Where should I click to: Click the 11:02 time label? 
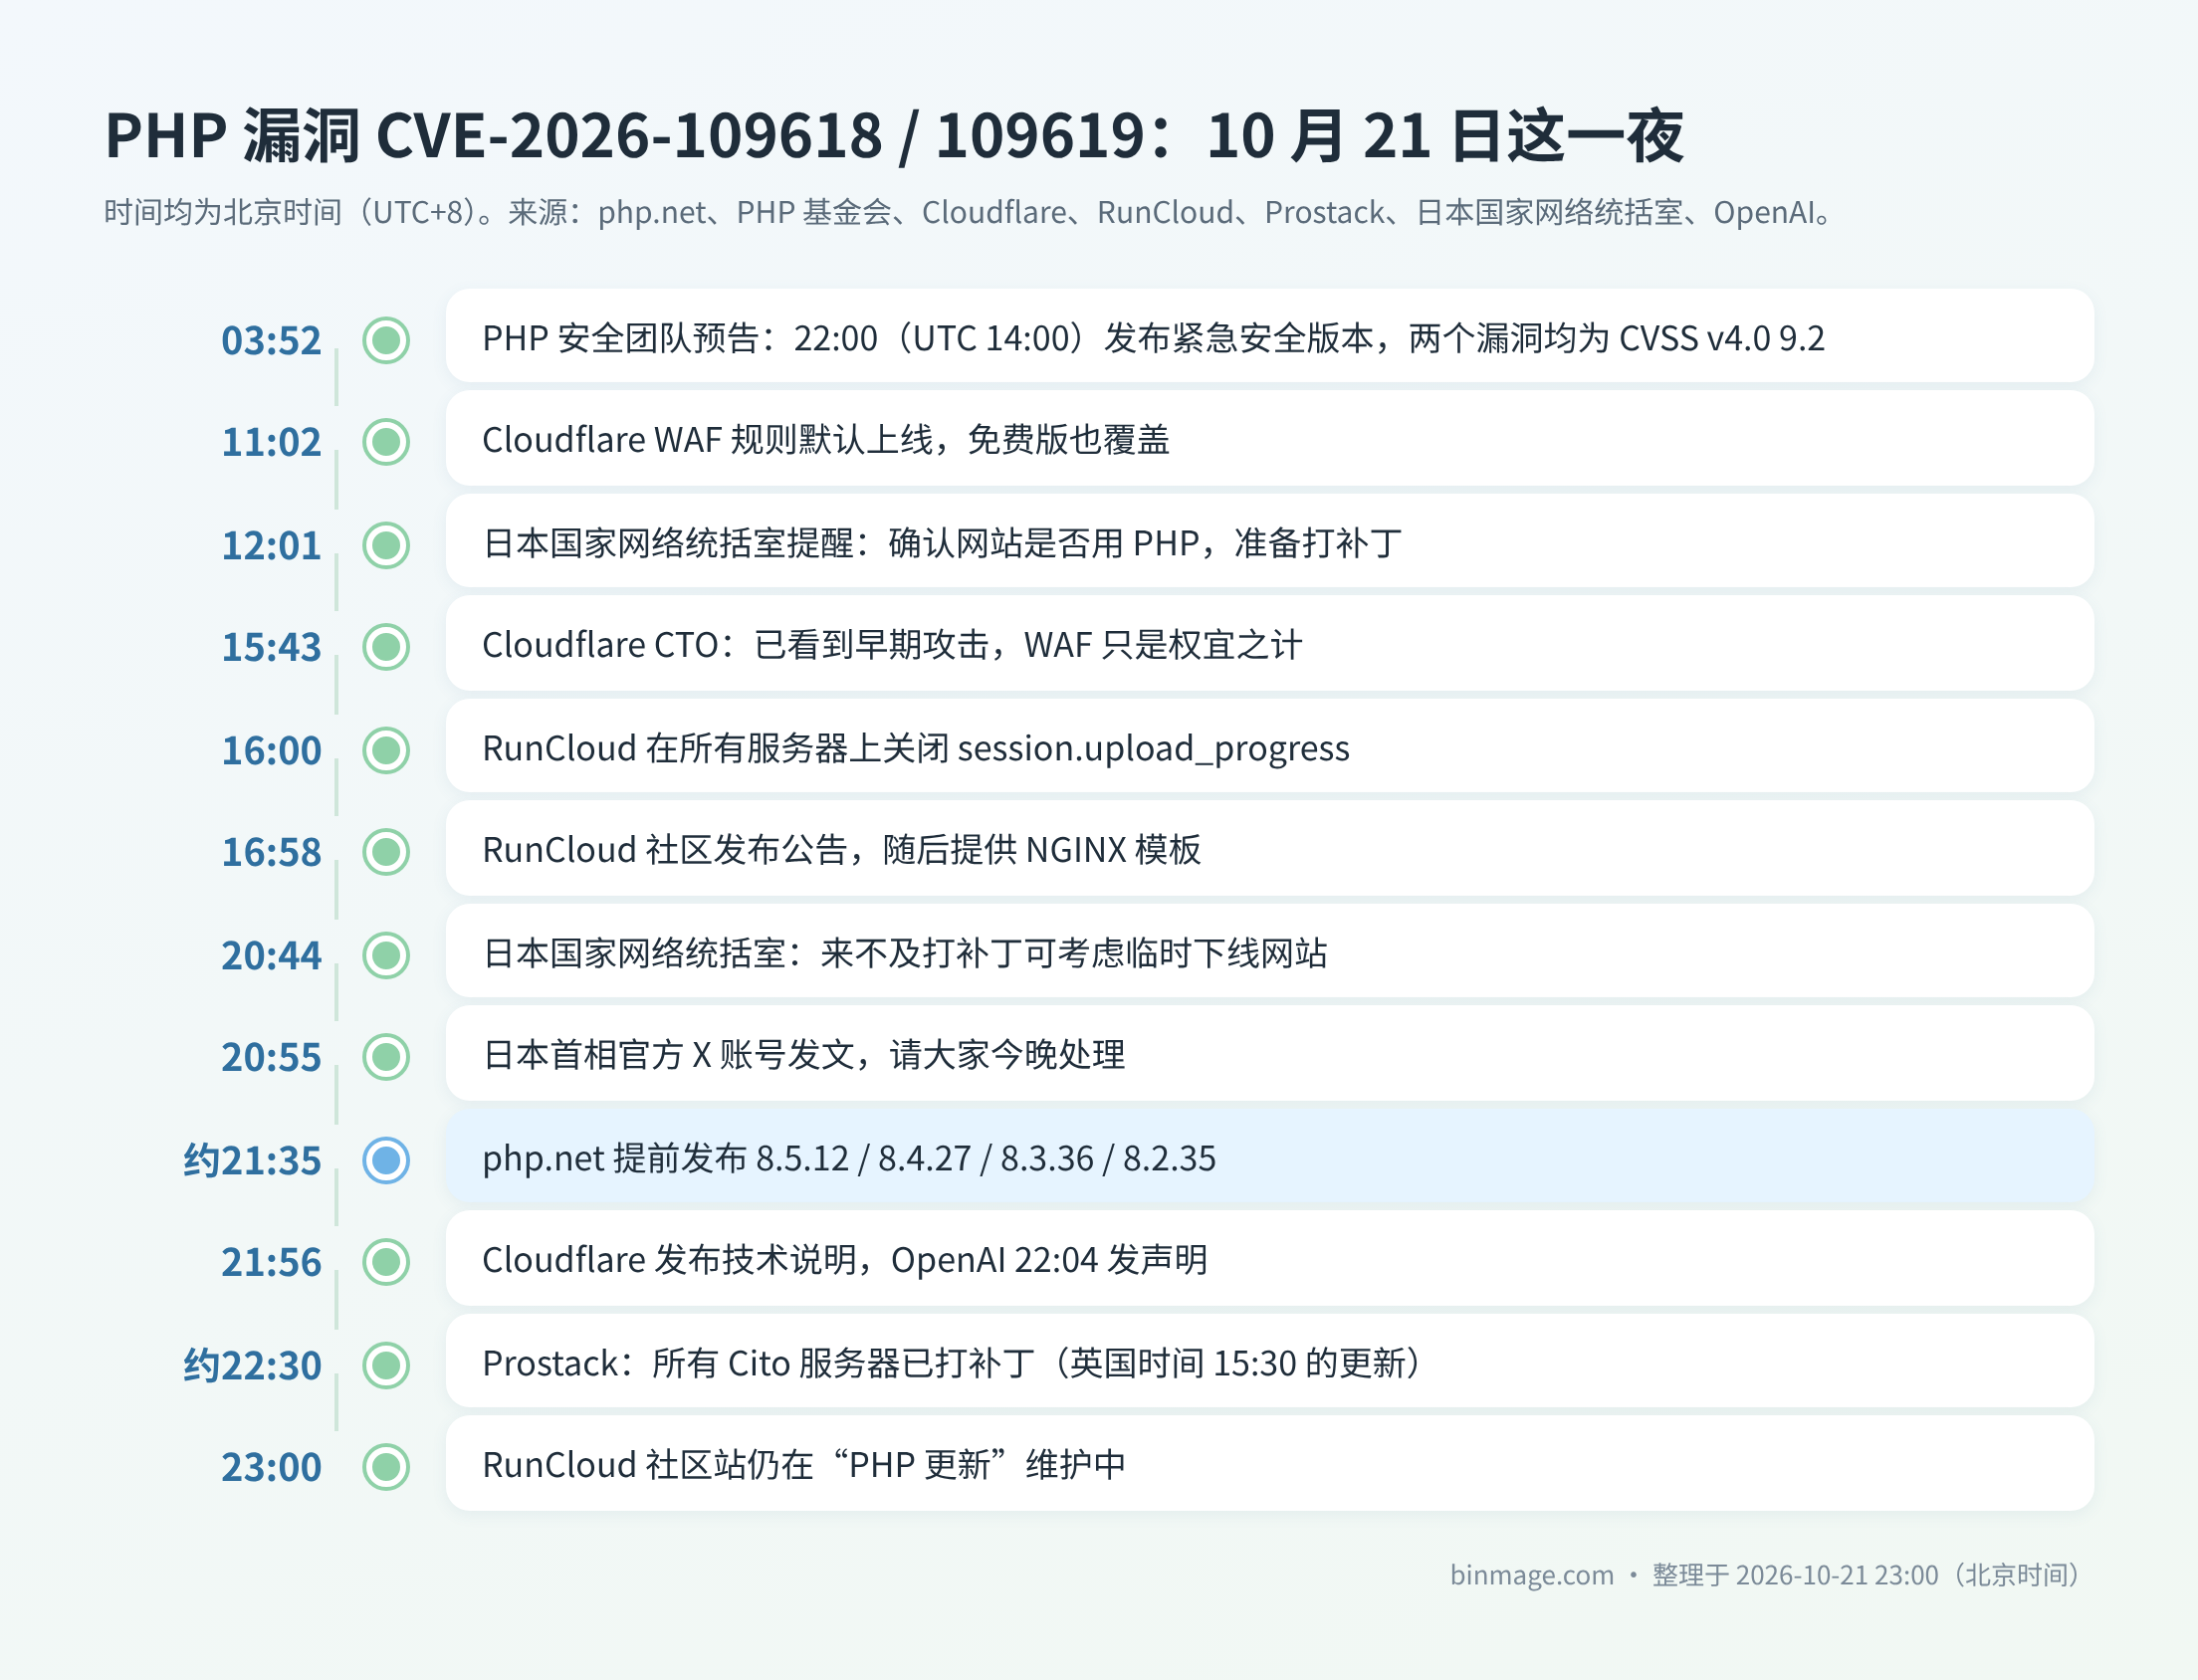point(271,443)
